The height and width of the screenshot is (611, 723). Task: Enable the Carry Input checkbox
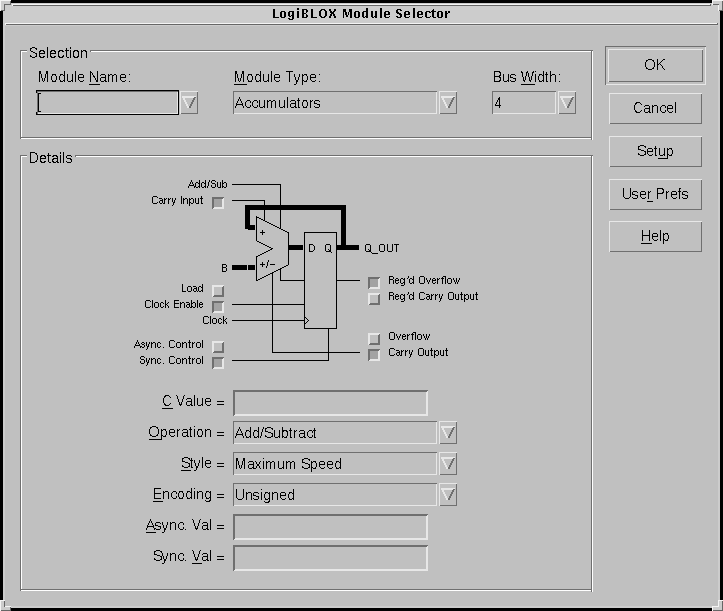click(218, 202)
